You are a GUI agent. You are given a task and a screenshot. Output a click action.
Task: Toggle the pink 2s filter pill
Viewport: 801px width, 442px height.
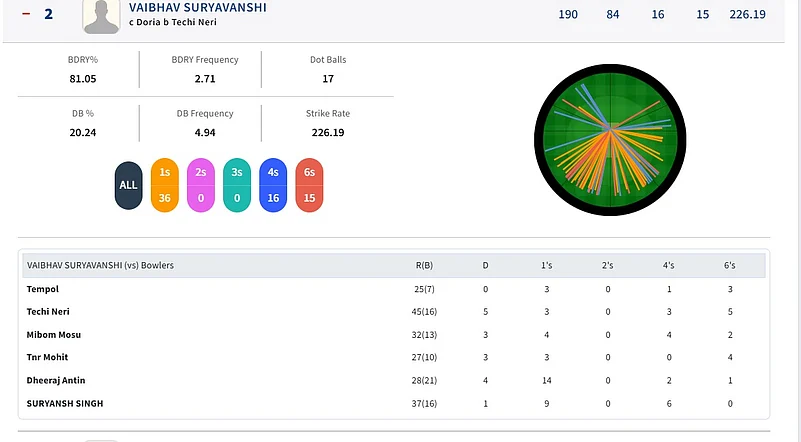pos(201,185)
